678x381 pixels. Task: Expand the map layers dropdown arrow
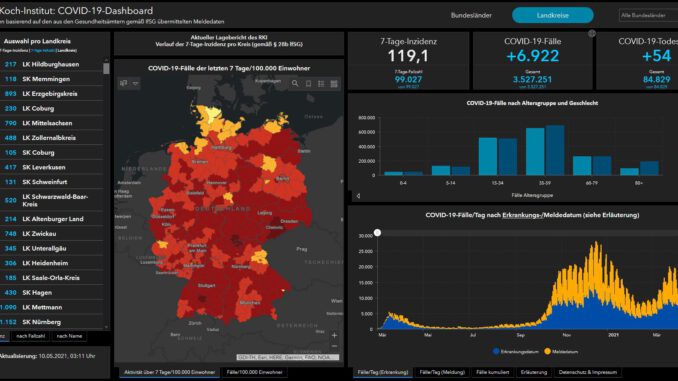click(x=135, y=83)
